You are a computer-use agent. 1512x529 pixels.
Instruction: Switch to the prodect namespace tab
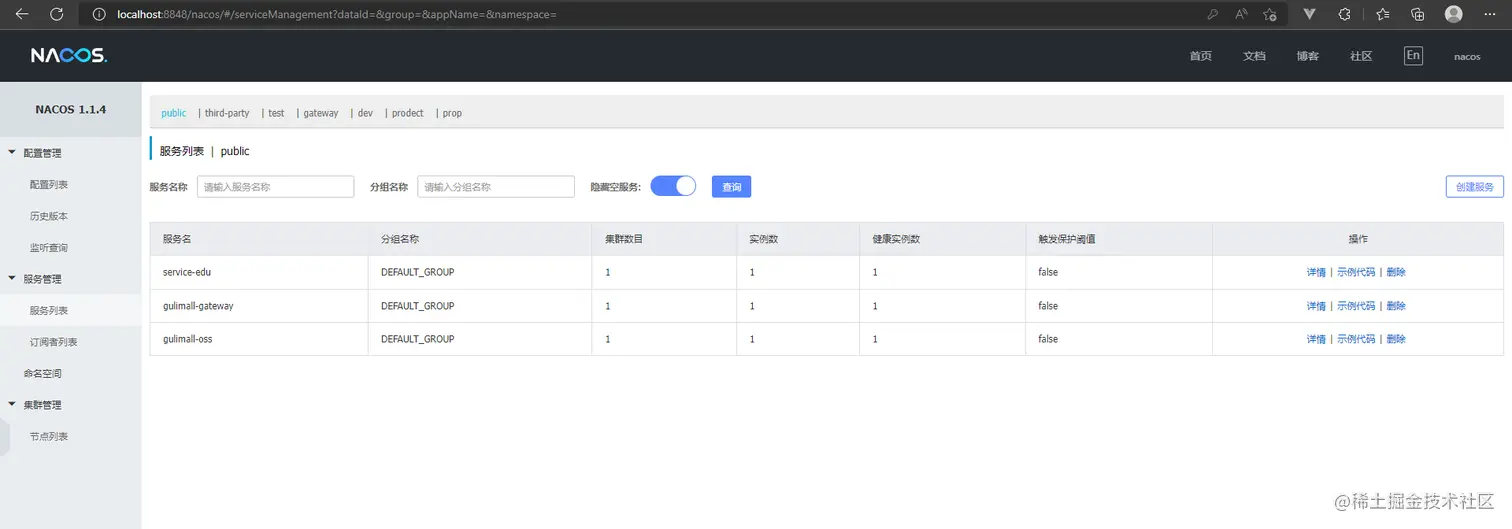408,113
